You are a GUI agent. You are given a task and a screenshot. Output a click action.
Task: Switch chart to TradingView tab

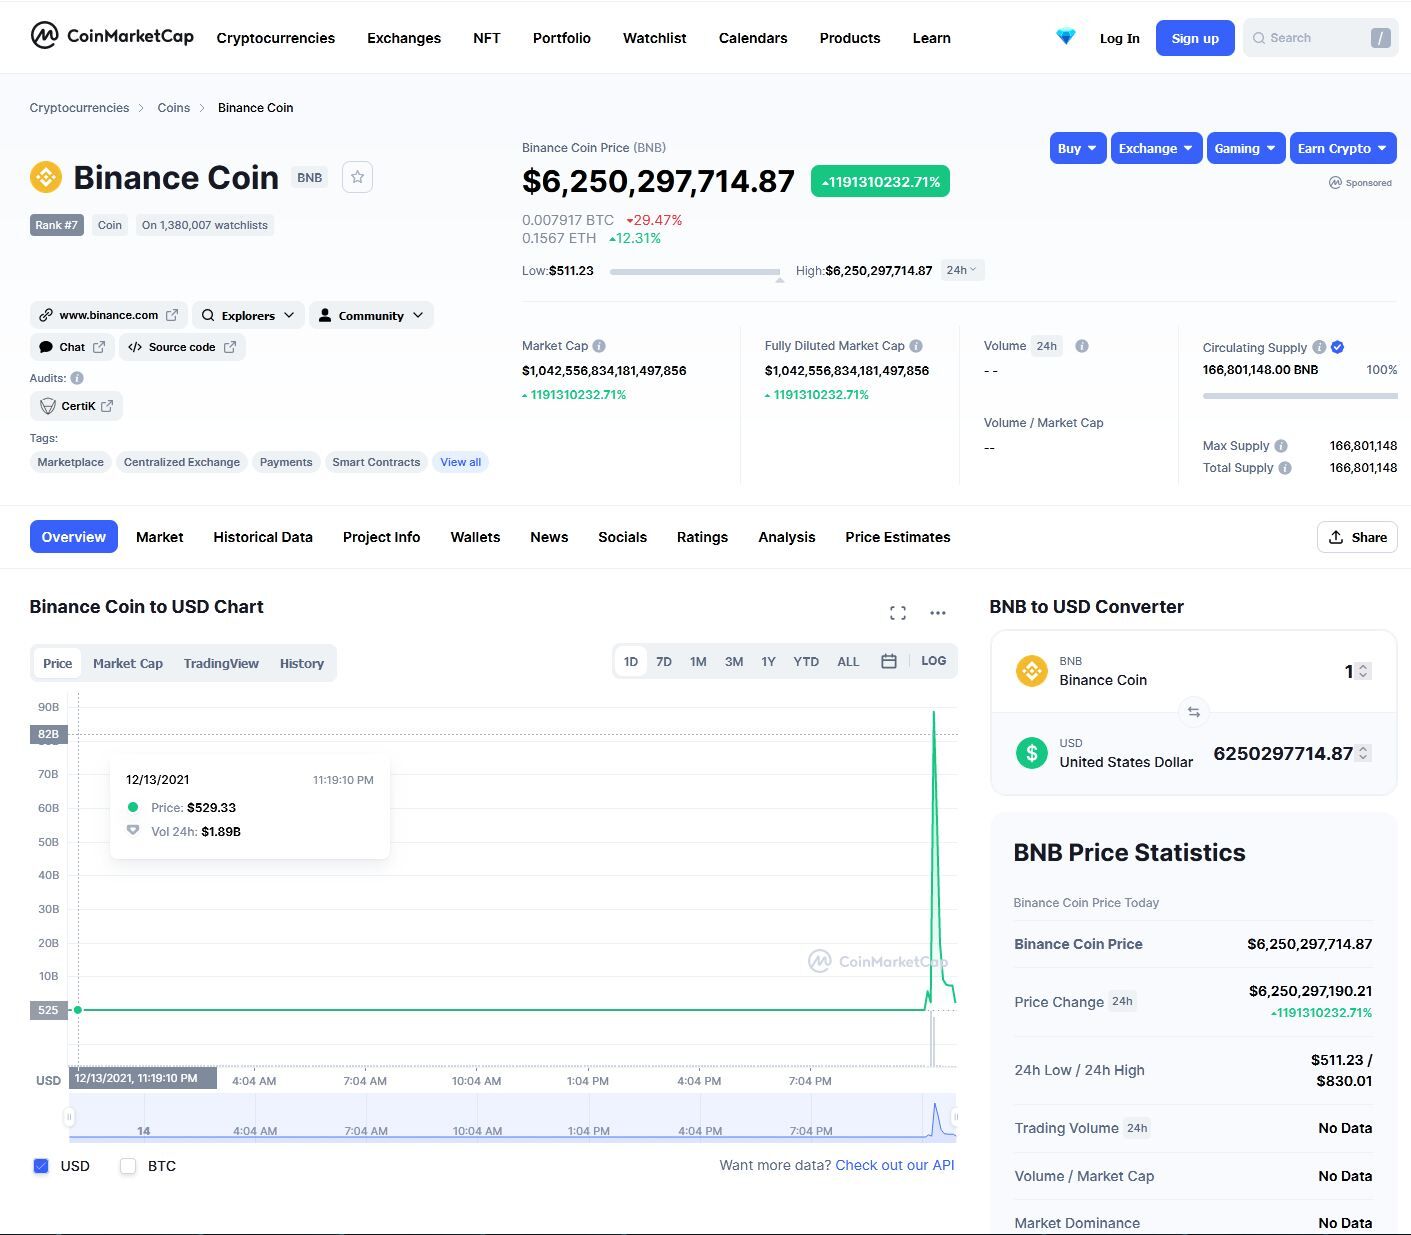pos(221,663)
